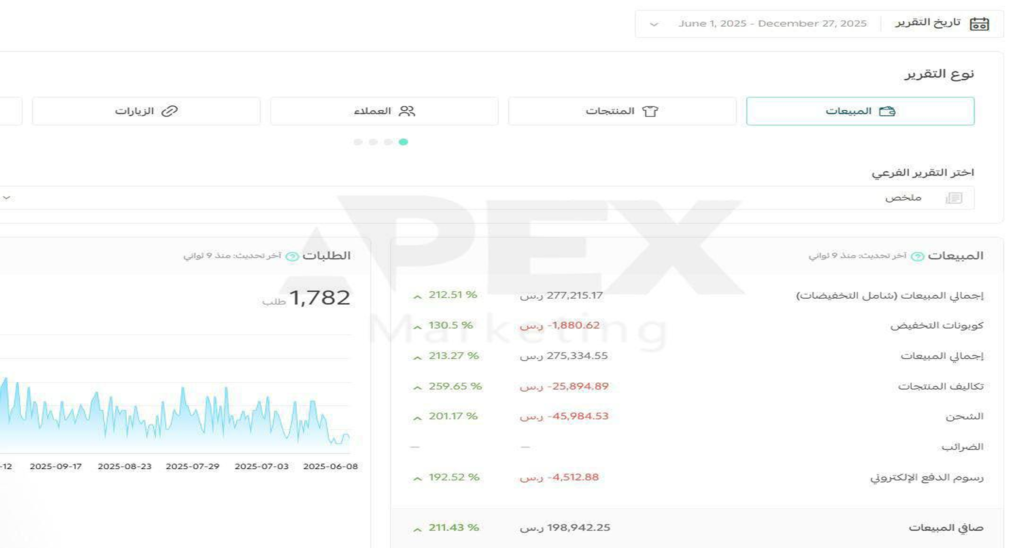
Task: Click the 2025-08-23 chart axis date
Action: pos(124,467)
